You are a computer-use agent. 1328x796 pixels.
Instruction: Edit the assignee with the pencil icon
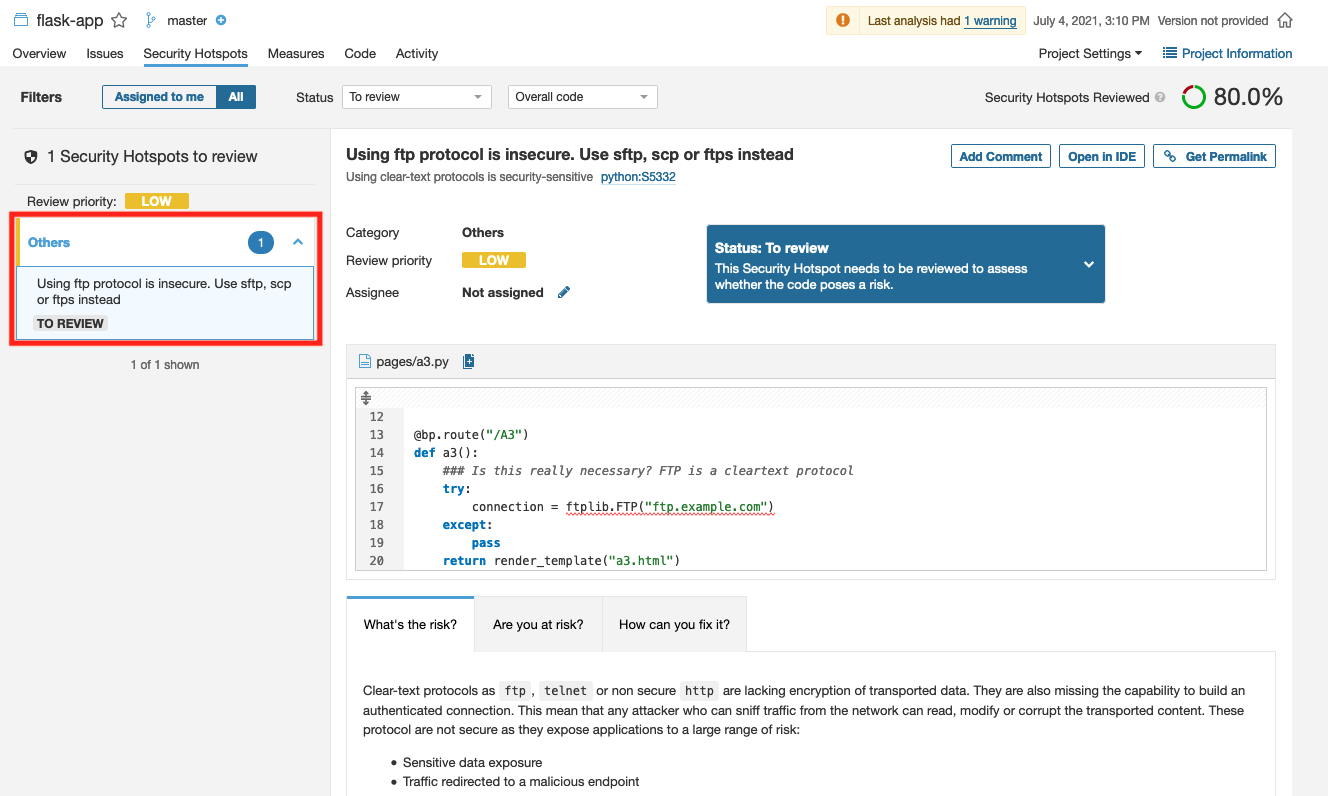click(564, 292)
